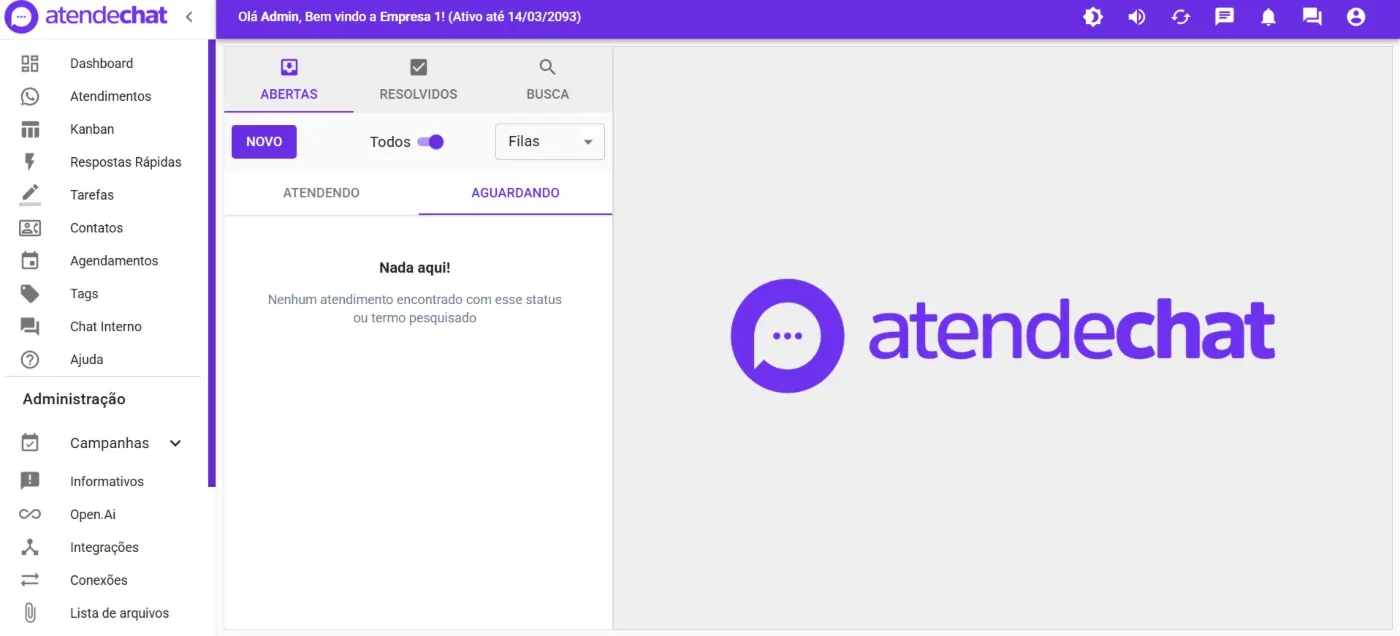
Task: Open the internal chat bubbles icon in top bar
Action: (1312, 17)
